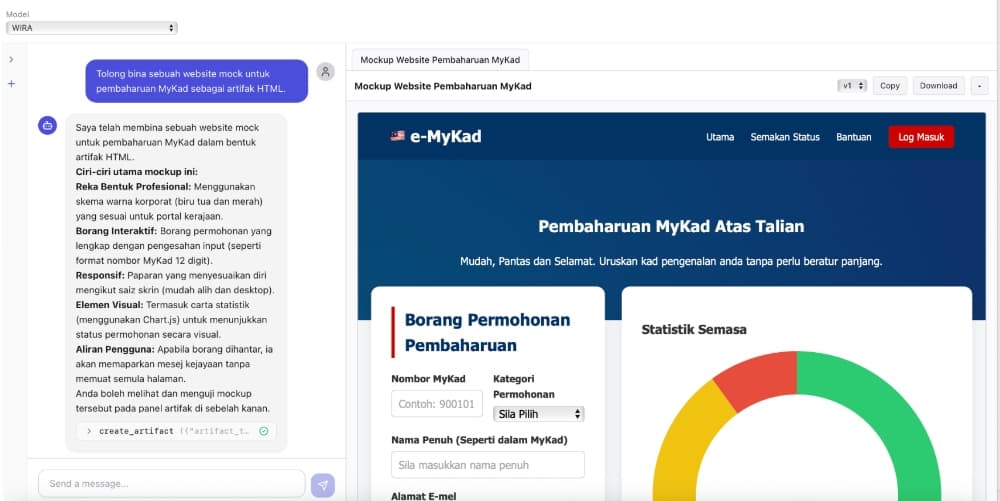Click the assistant bot avatar icon
Viewport: 1000px width, 501px height.
tap(47, 126)
